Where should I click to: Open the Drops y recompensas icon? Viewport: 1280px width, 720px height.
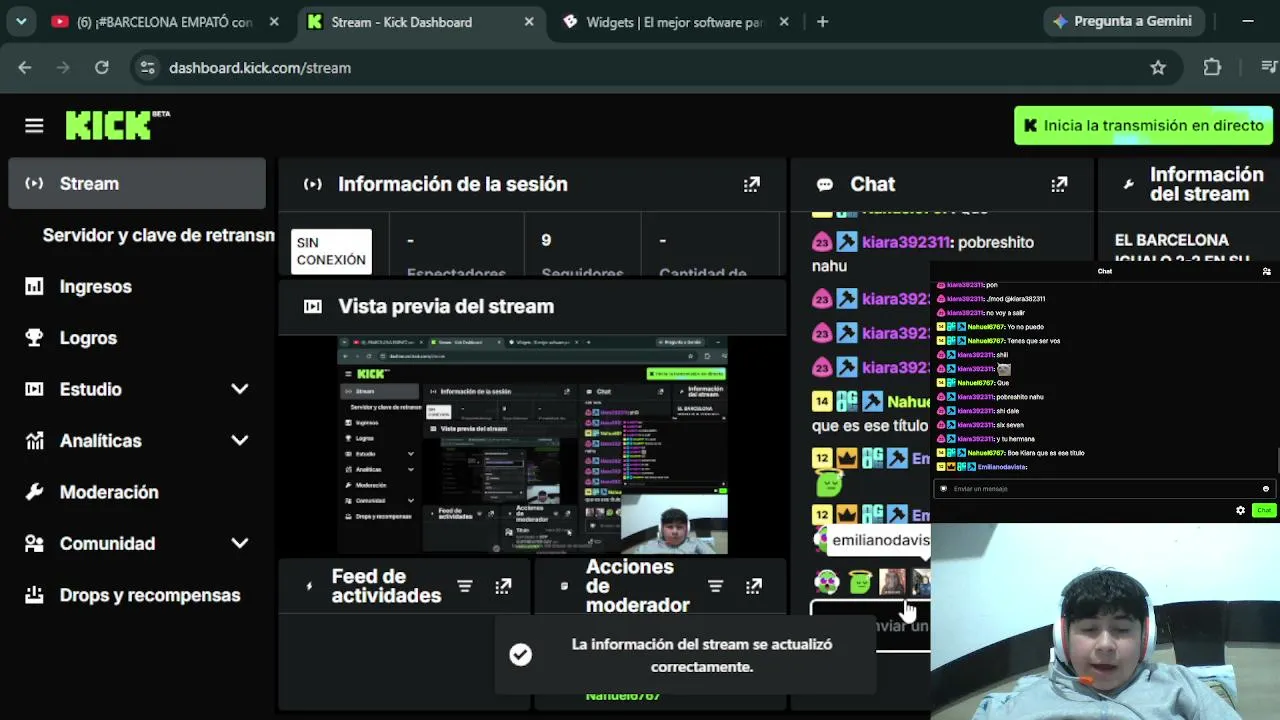(x=34, y=595)
